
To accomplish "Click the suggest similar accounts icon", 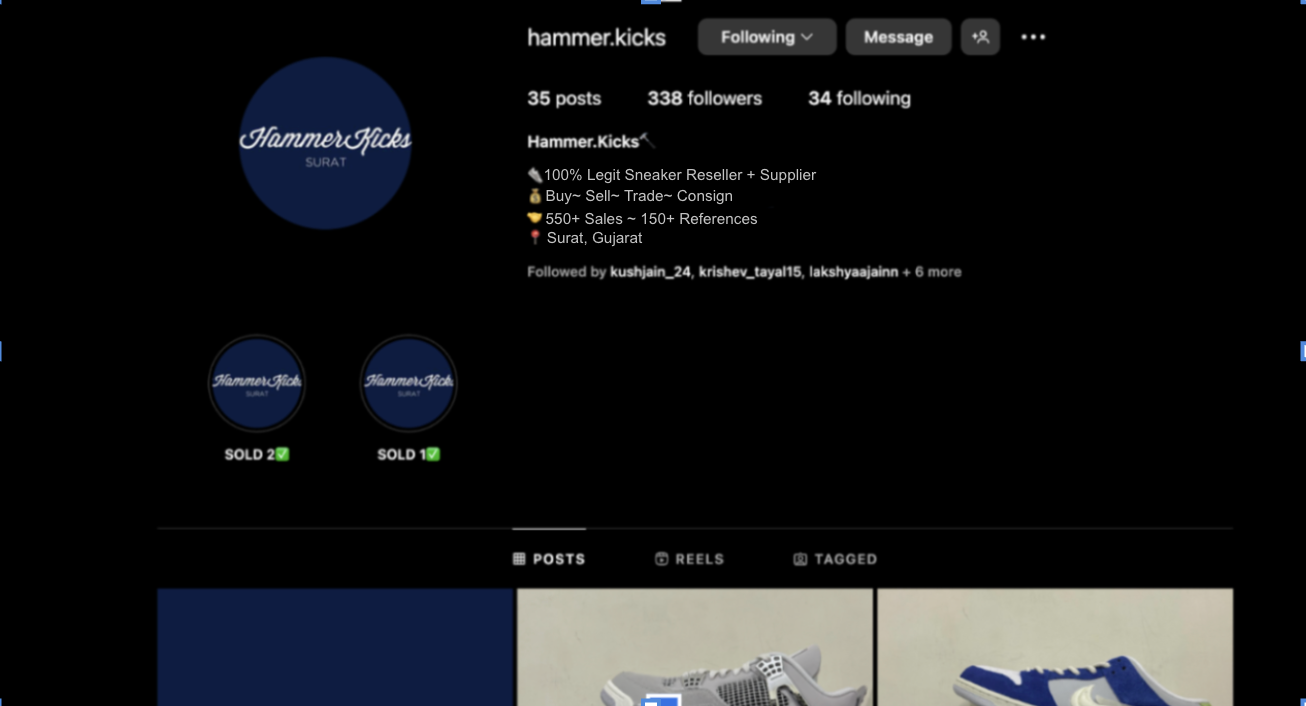I will click(x=980, y=37).
